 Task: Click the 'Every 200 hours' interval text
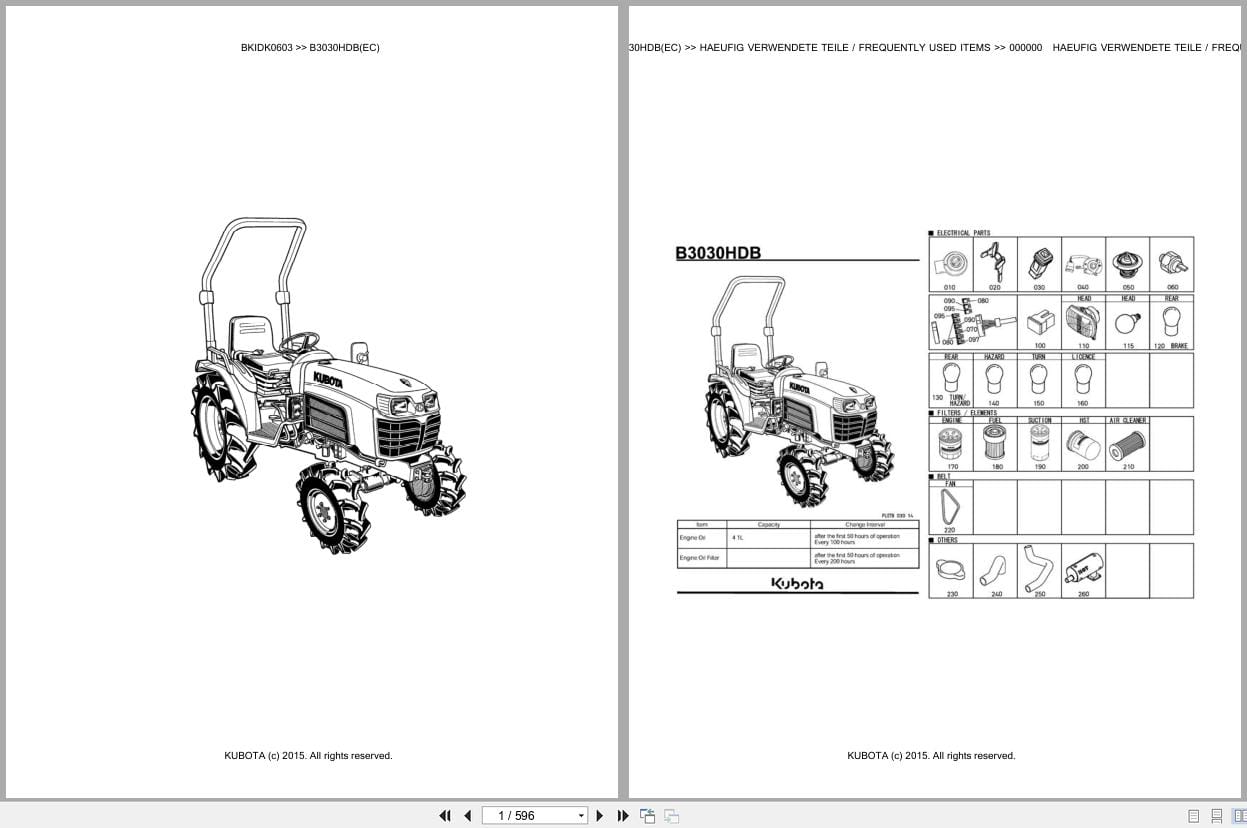click(835, 562)
